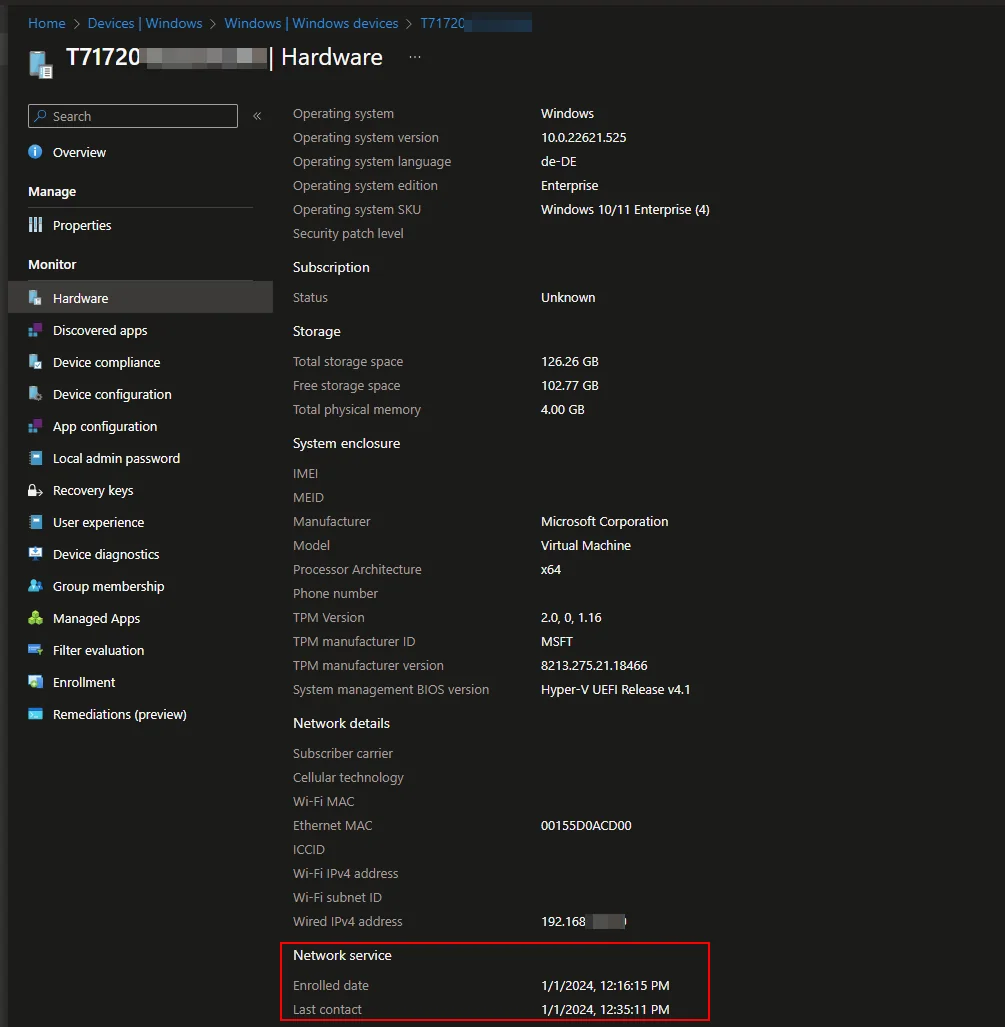Select Recovery keys in the Monitor menu
The width and height of the screenshot is (1005, 1027).
click(140, 491)
